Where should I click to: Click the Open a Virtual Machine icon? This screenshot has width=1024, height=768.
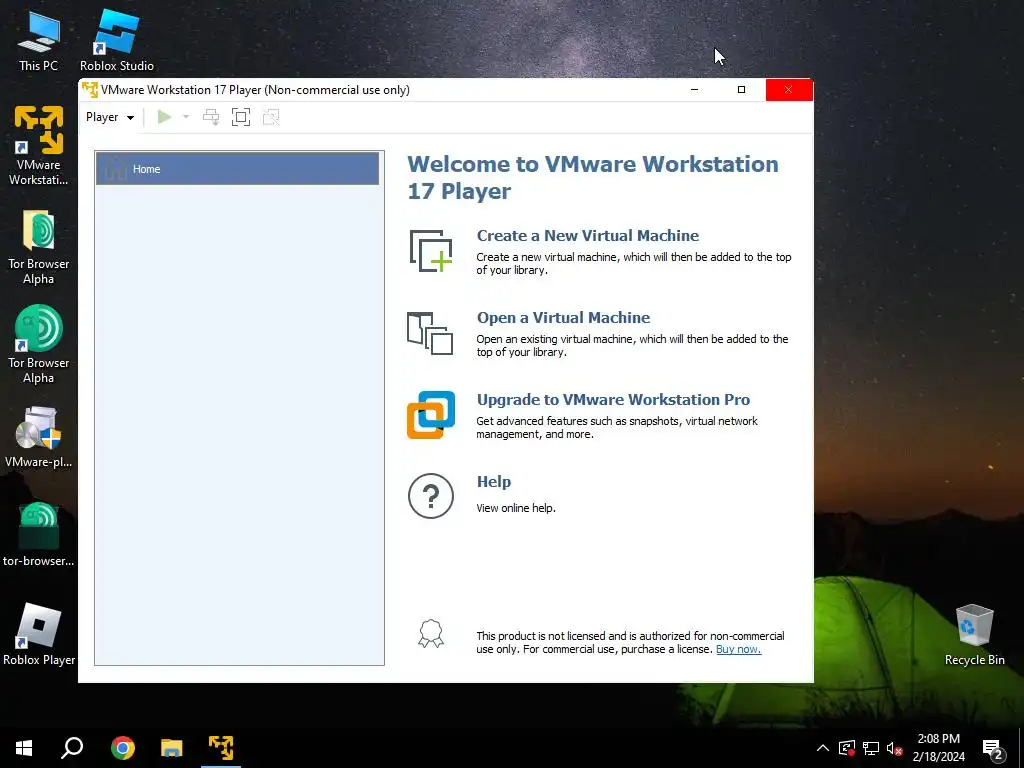(x=430, y=333)
